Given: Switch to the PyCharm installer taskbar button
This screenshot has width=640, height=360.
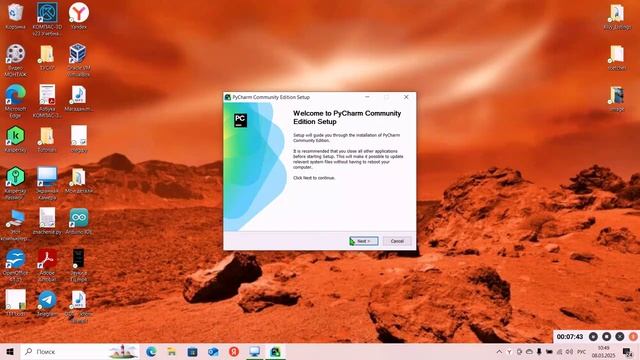Looking at the screenshot, I should (x=276, y=351).
